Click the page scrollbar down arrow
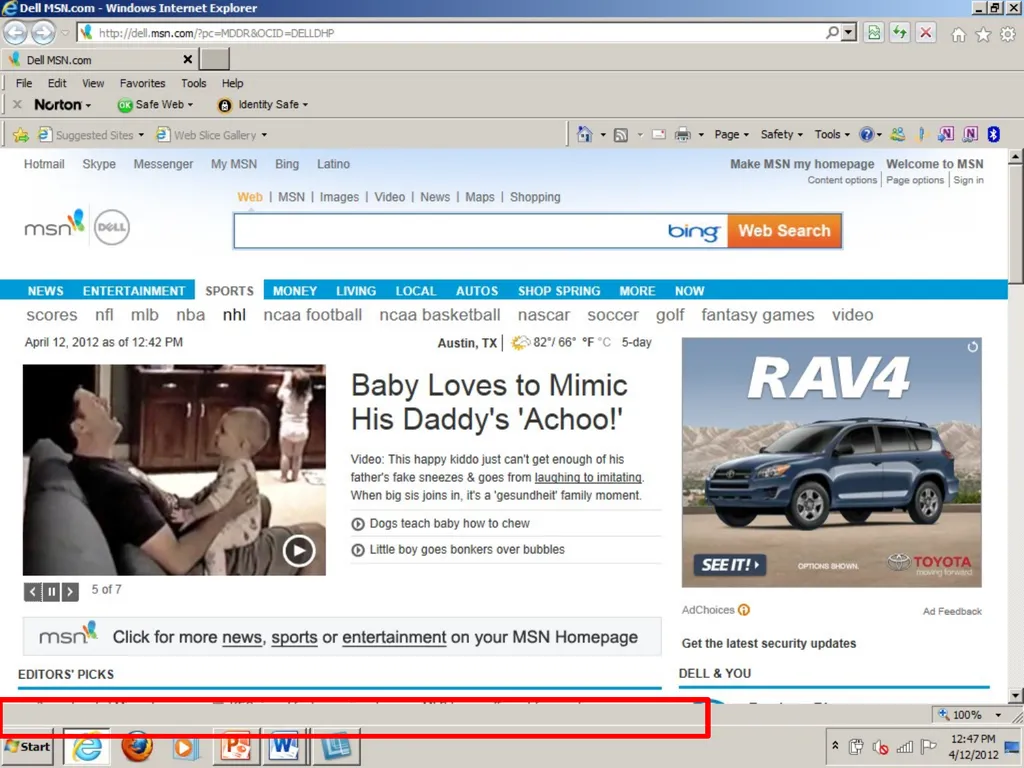Screen dimensions: 1024x768 click(1016, 695)
